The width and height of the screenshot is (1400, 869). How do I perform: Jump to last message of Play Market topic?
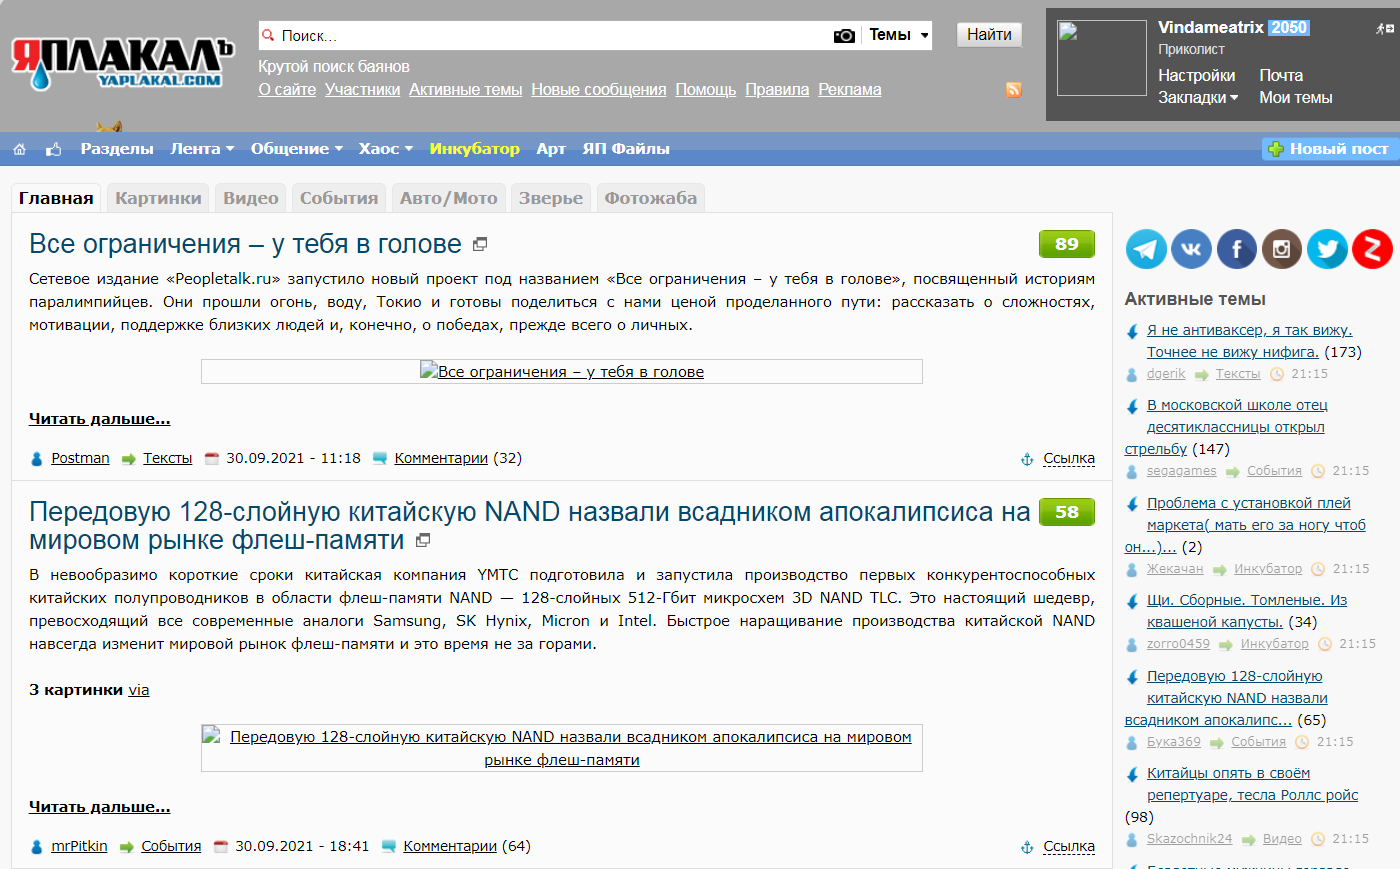pyautogui.click(x=1132, y=505)
